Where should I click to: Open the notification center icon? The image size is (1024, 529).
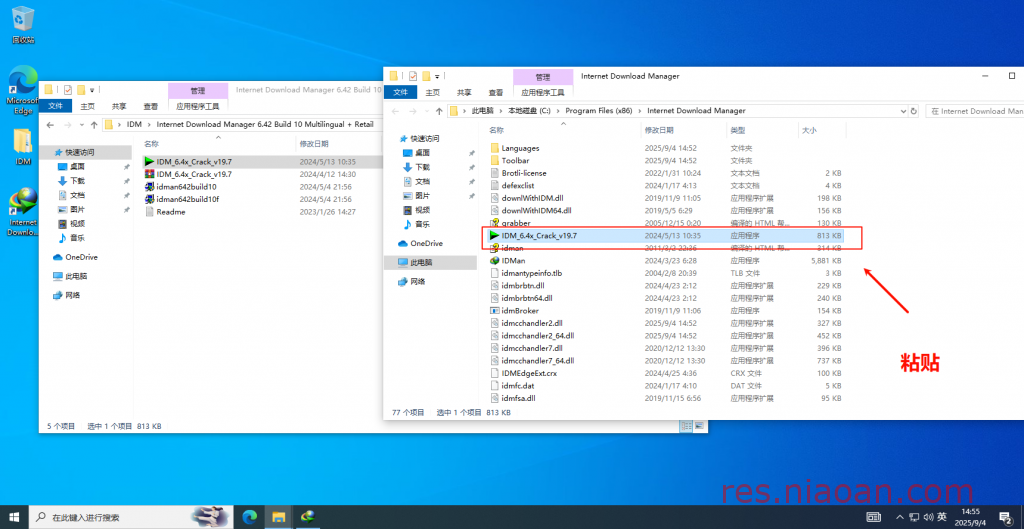coord(1006,517)
